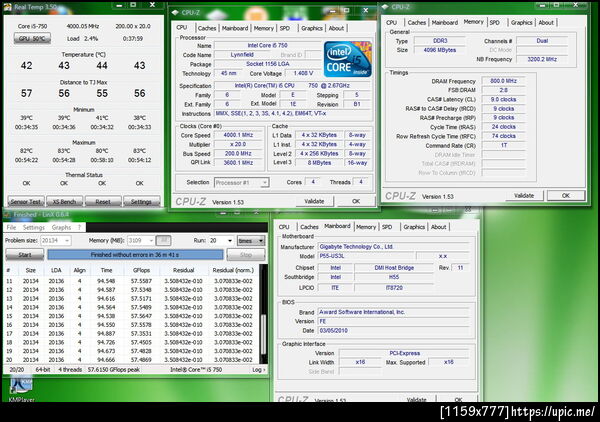Click Validate in the CPU-Z CPU window
The image size is (600, 422).
tap(314, 201)
